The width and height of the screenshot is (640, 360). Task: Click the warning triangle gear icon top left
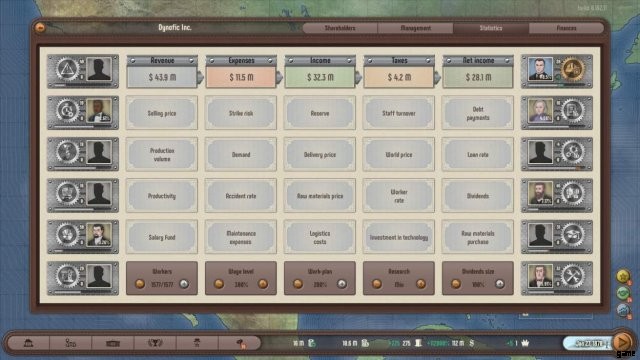pos(67,69)
